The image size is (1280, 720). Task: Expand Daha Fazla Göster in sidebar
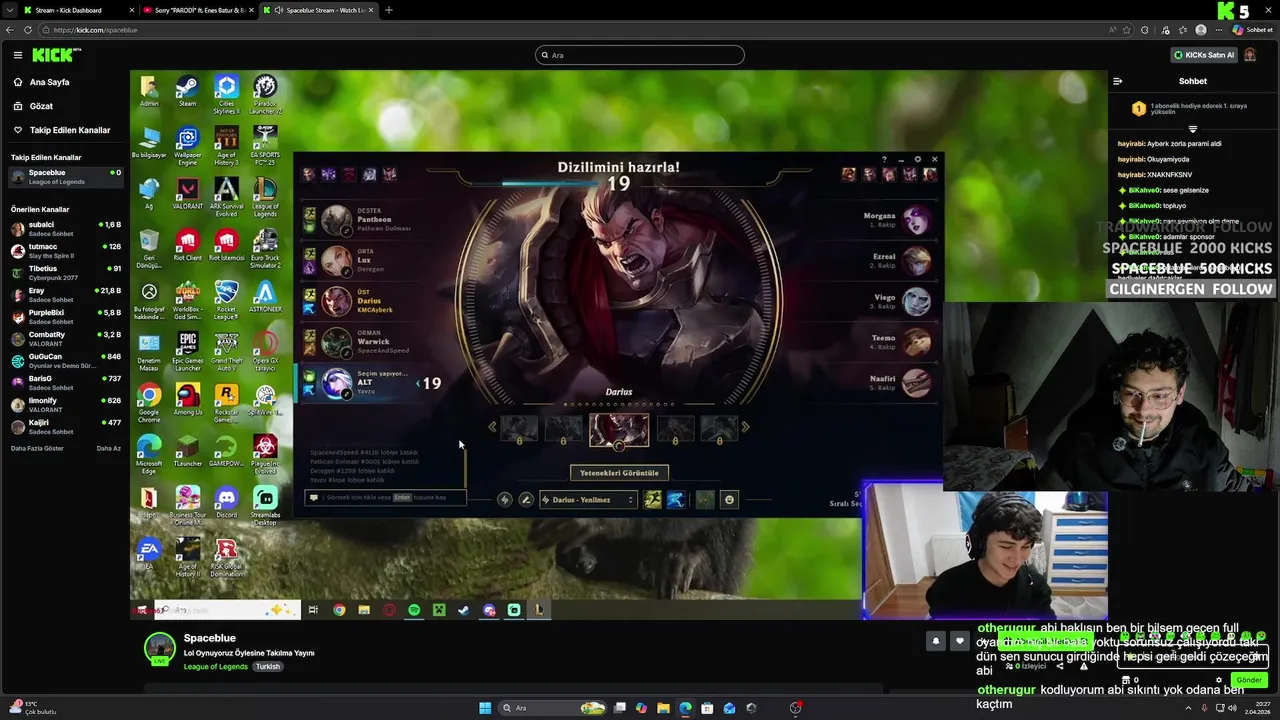[x=37, y=448]
